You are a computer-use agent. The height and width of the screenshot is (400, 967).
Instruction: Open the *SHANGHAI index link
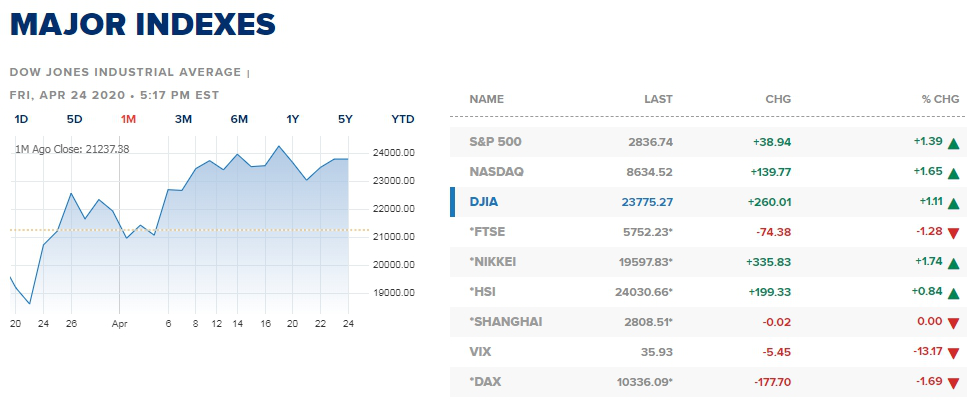(505, 322)
